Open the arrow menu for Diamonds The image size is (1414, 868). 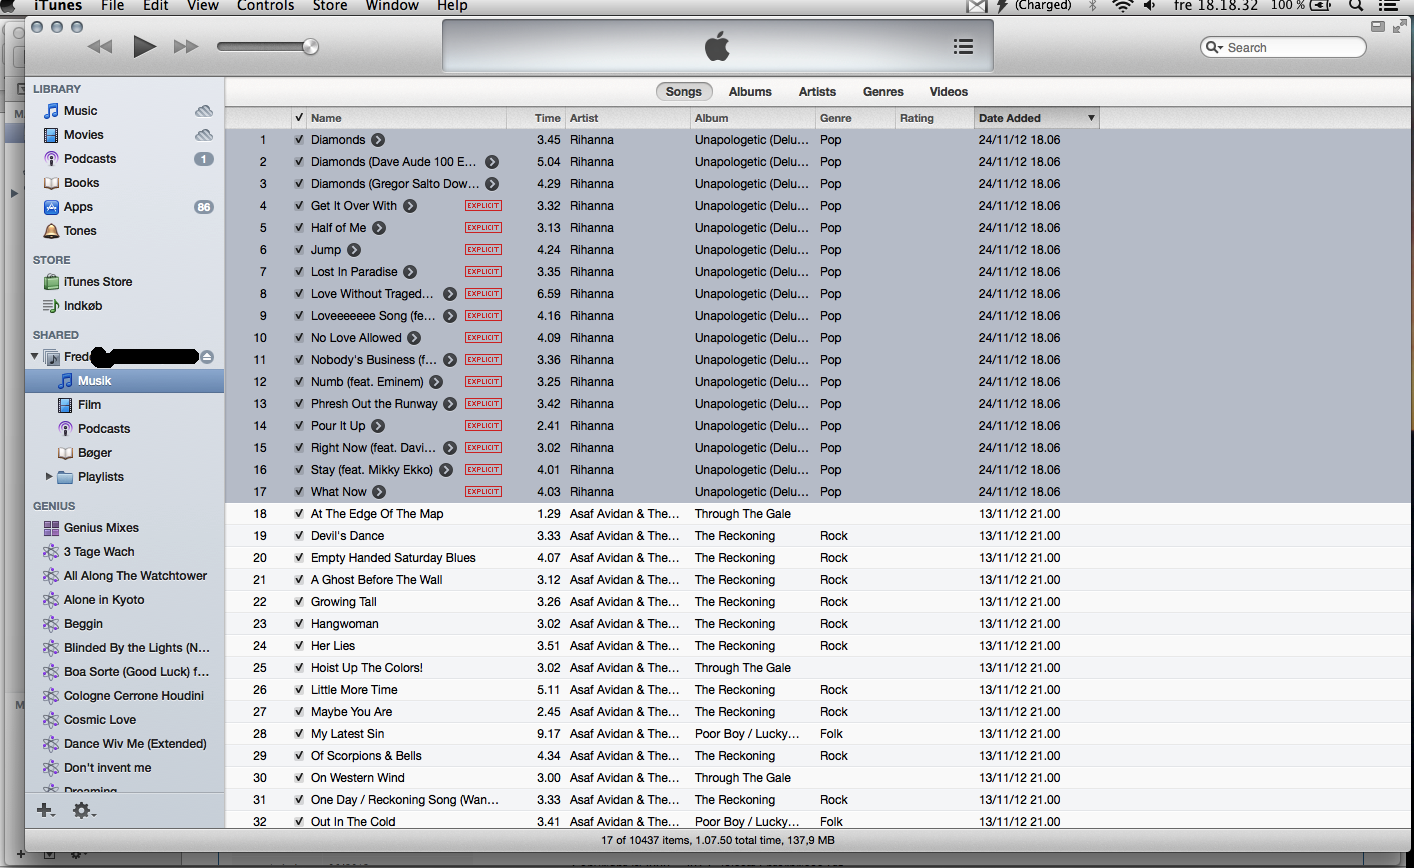378,140
